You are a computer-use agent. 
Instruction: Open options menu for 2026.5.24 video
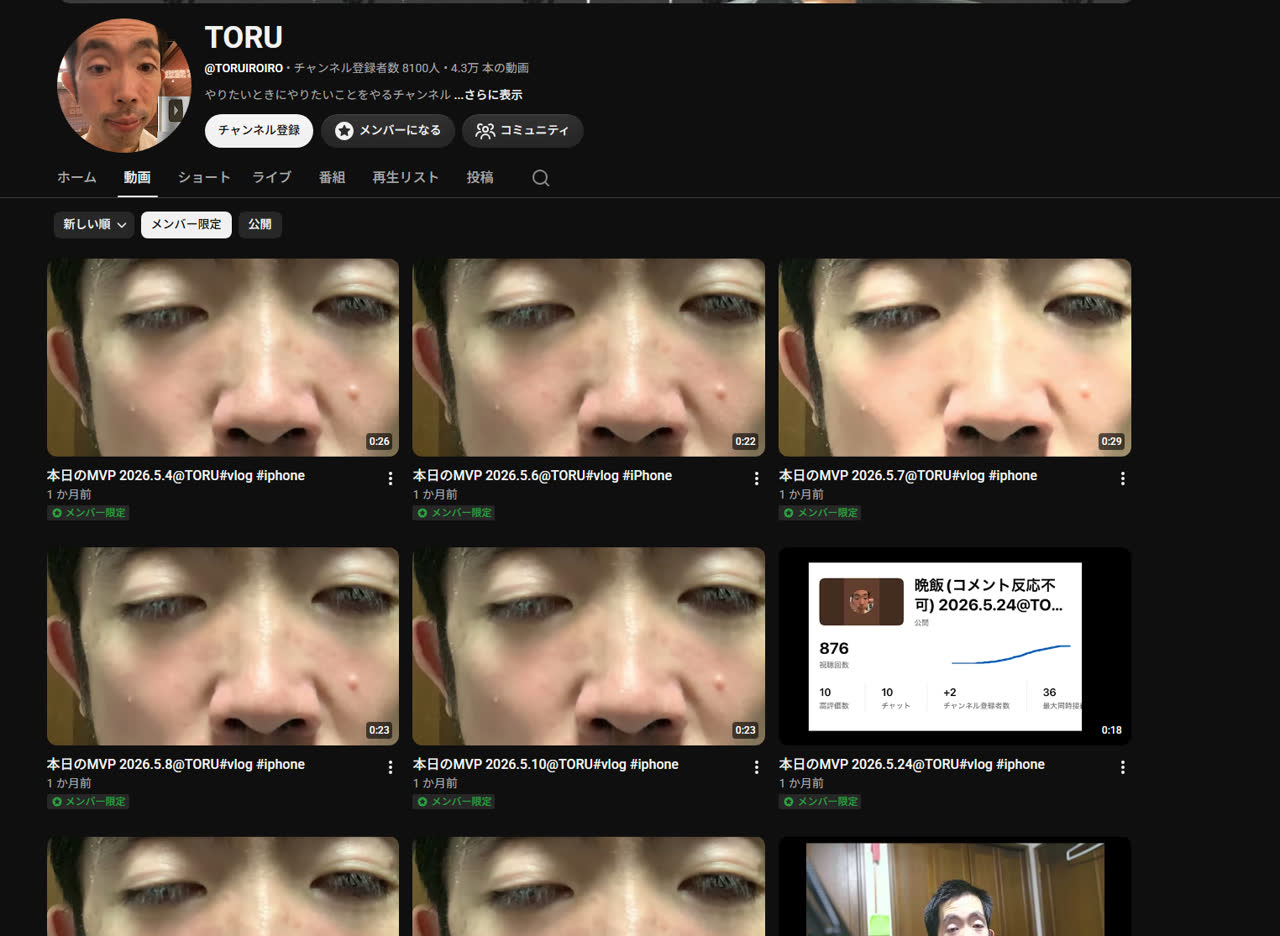(x=1122, y=767)
